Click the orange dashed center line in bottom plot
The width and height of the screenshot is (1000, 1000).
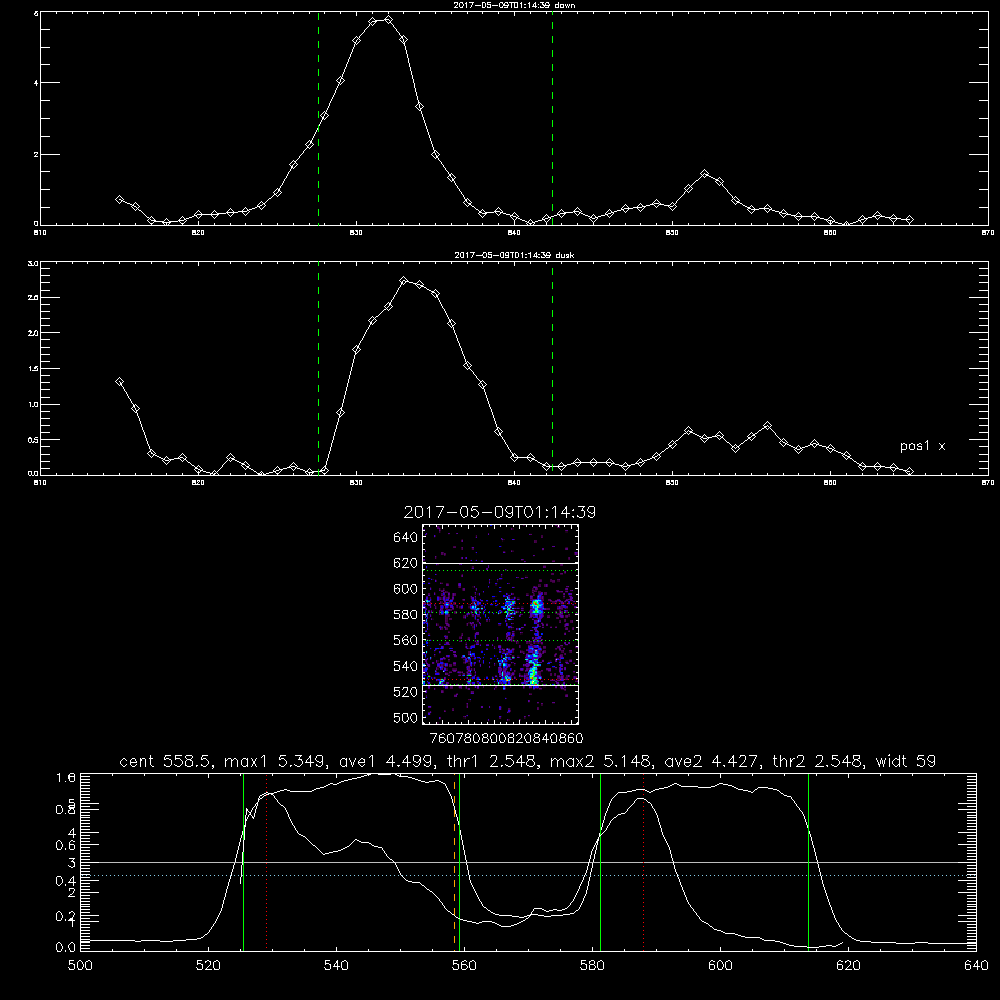pyautogui.click(x=455, y=861)
